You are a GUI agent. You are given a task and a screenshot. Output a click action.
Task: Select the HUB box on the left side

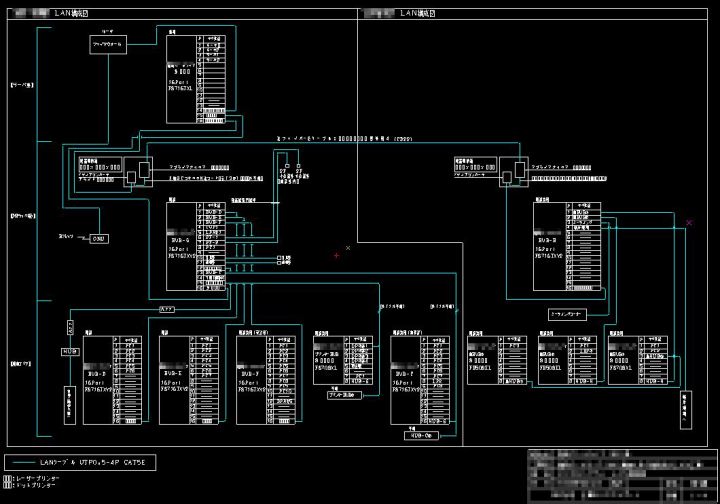70,352
